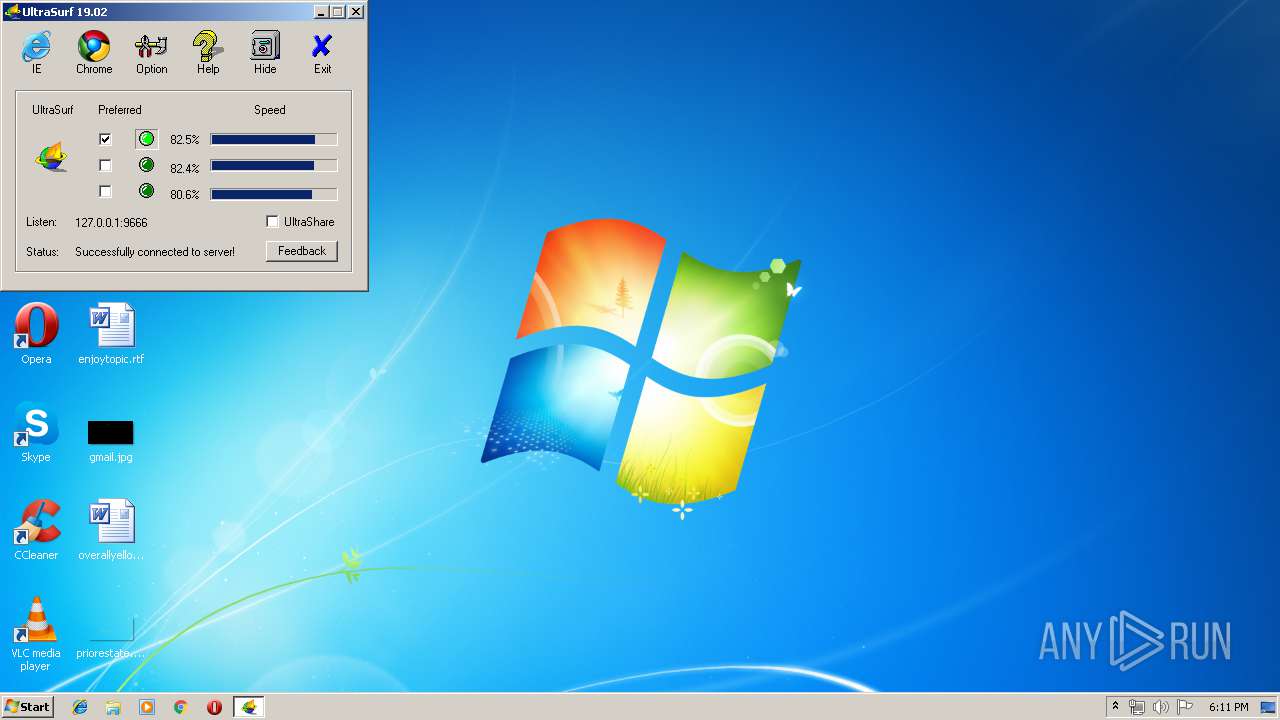Open the Action Center flag icon
Screen dimensions: 1280x720
point(1184,707)
